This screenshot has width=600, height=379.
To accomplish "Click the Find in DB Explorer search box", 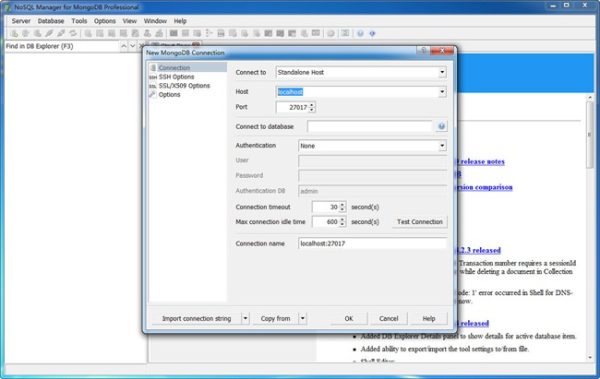I will pyautogui.click(x=62, y=46).
